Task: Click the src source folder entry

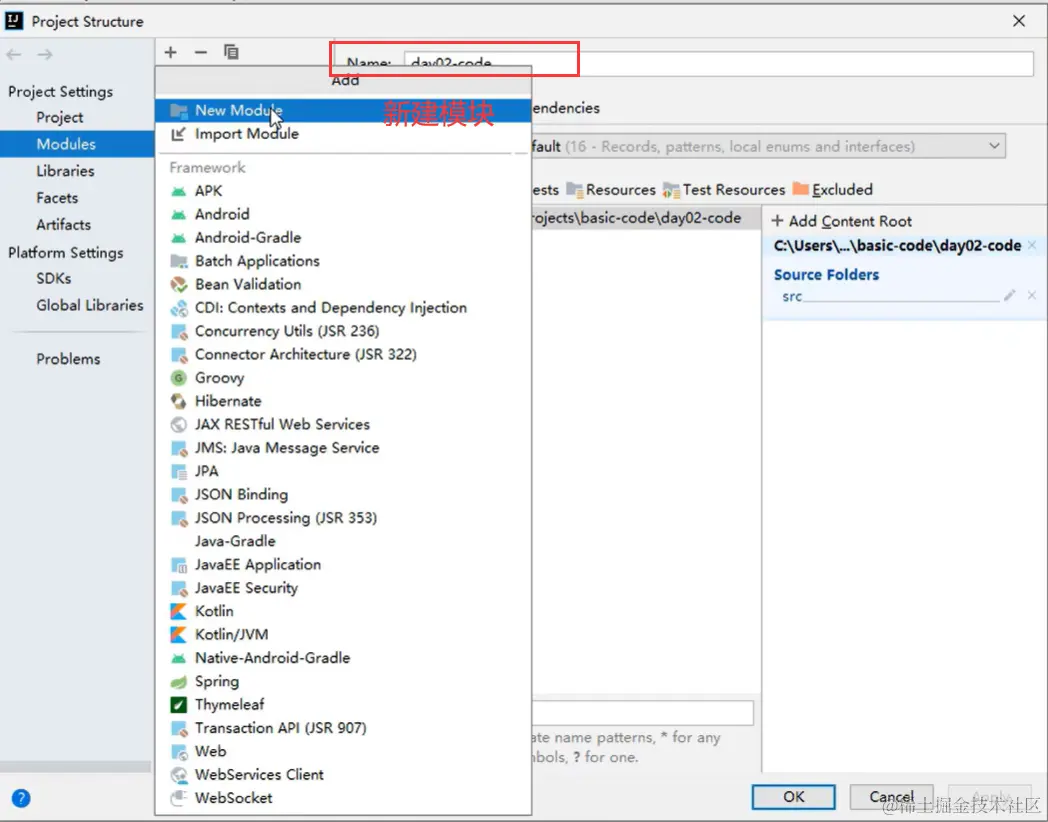Action: 792,296
